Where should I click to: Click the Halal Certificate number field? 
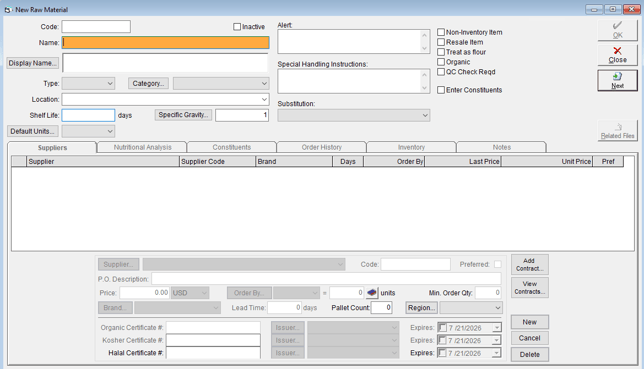[x=213, y=353]
